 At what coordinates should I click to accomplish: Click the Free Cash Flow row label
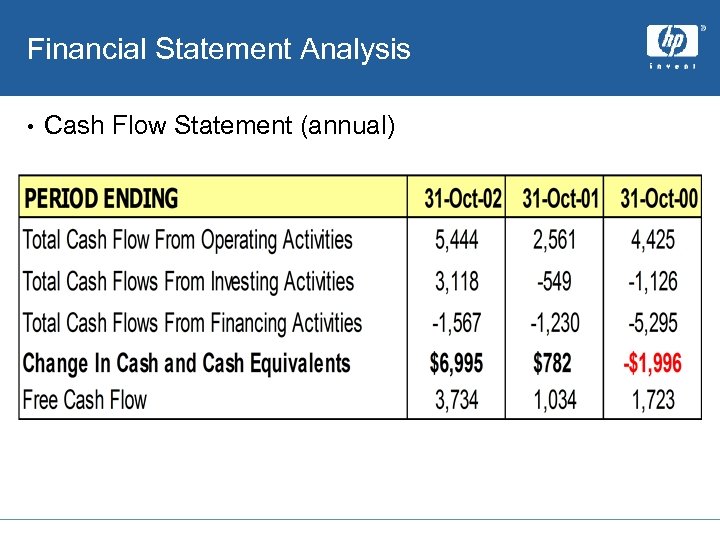[85, 400]
